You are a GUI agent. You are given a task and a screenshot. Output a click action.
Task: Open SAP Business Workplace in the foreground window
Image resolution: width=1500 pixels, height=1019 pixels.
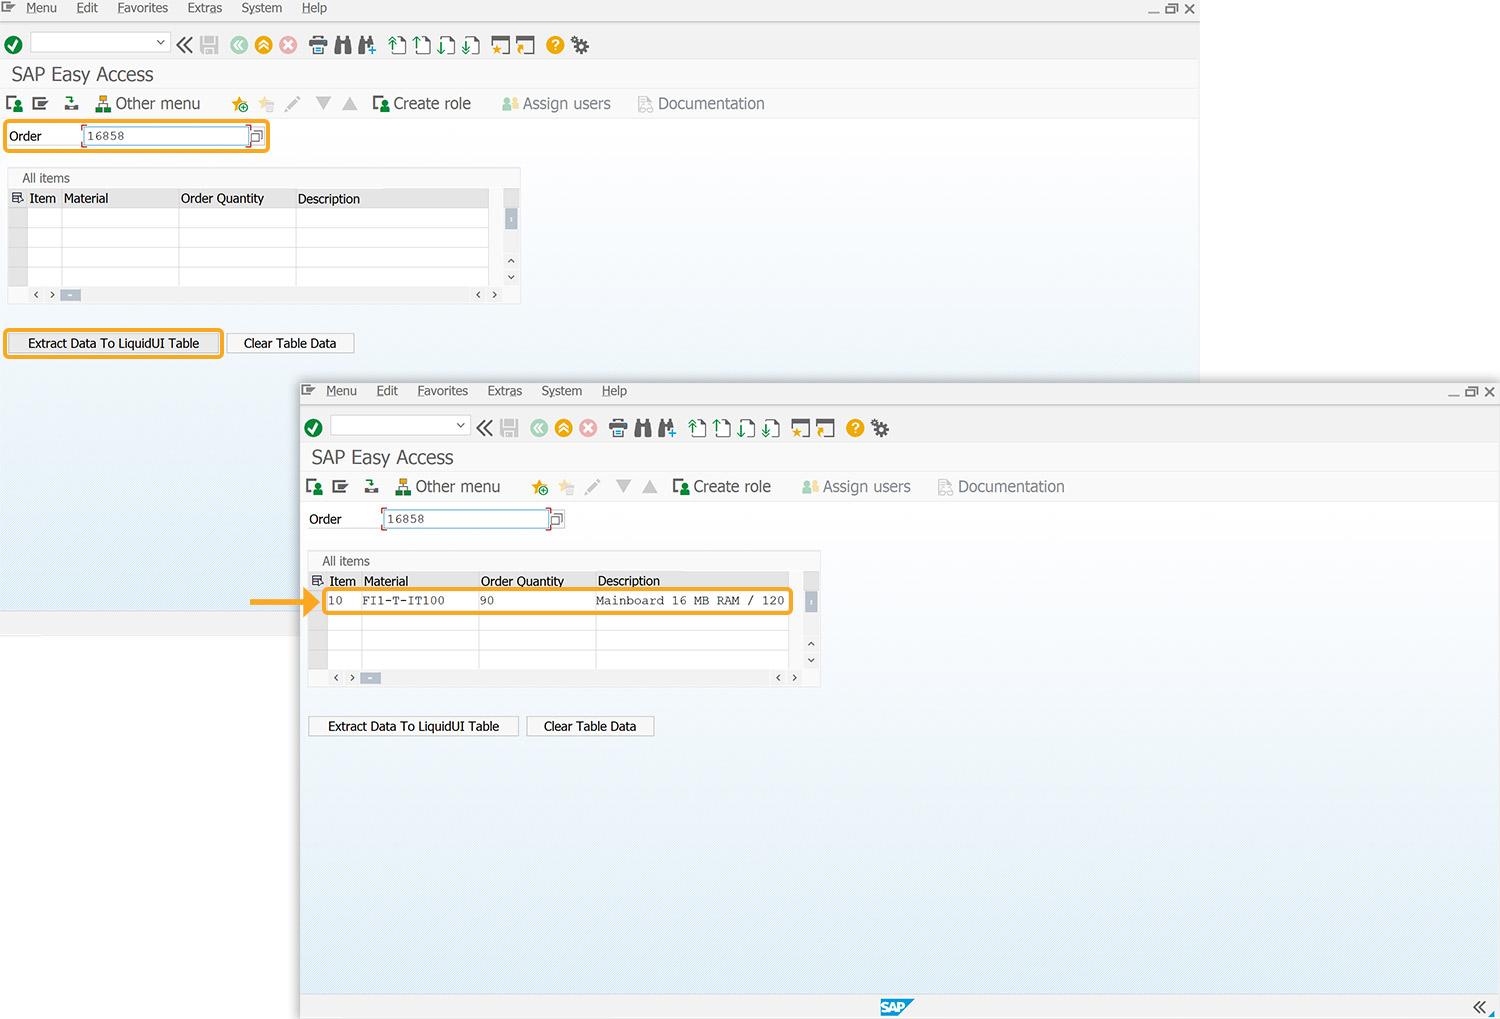[x=371, y=487]
